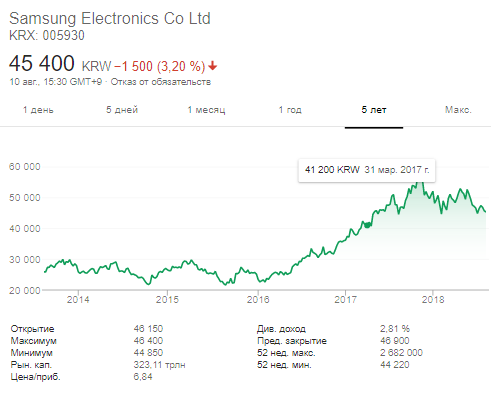Click the red down arrow price indicator

pyautogui.click(x=213, y=66)
